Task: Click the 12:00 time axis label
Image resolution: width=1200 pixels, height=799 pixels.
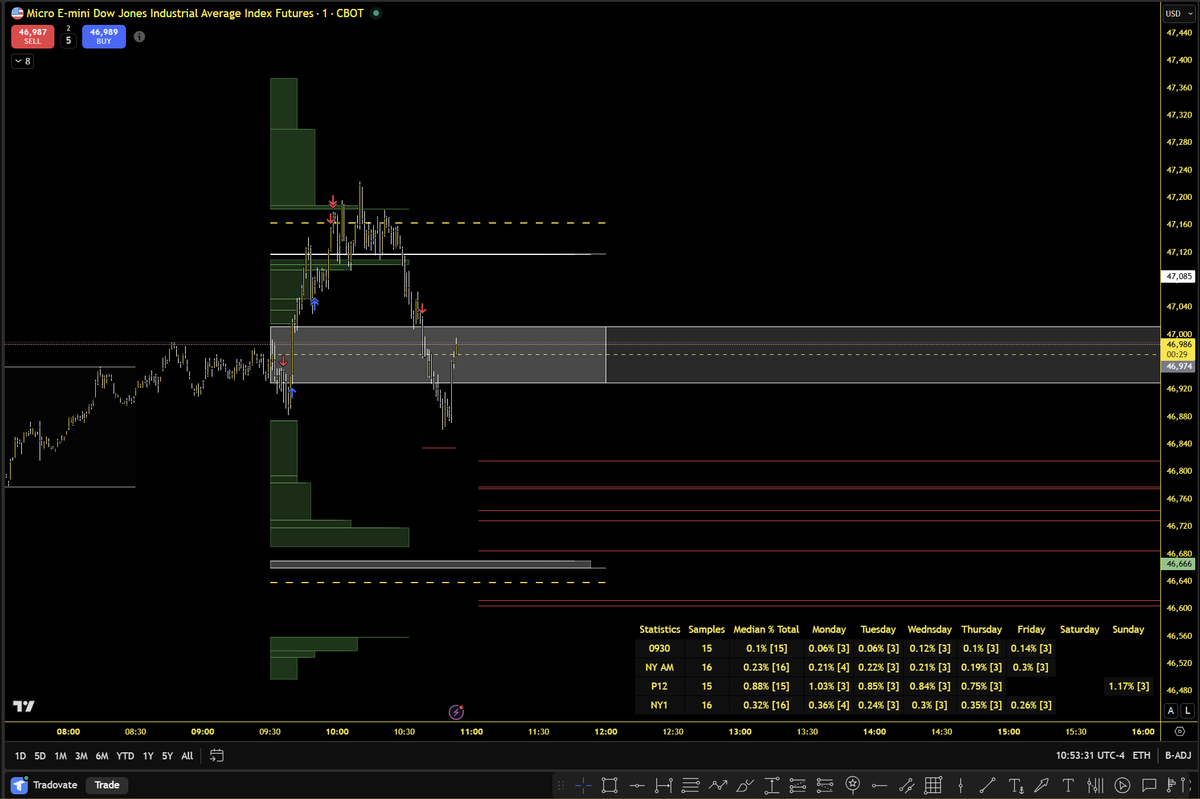Action: point(605,732)
